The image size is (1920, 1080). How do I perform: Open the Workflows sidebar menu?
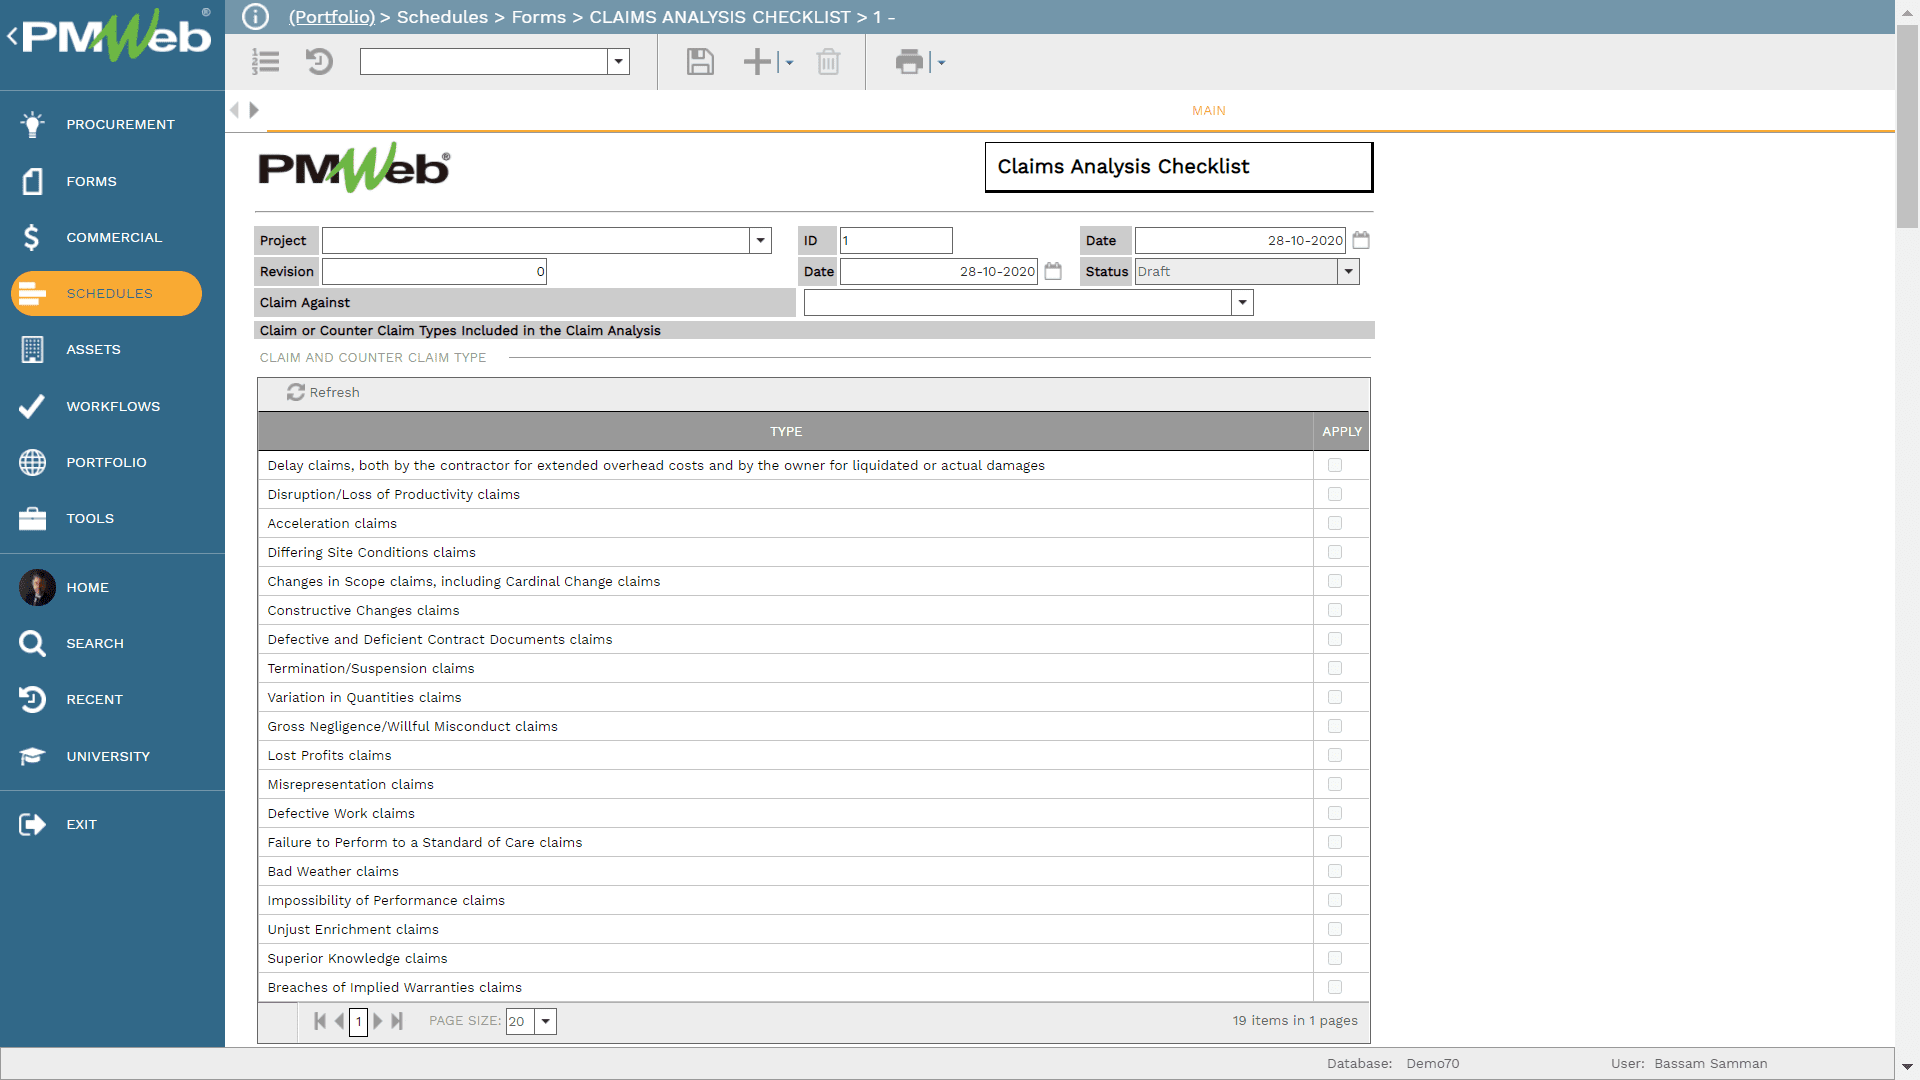tap(112, 406)
